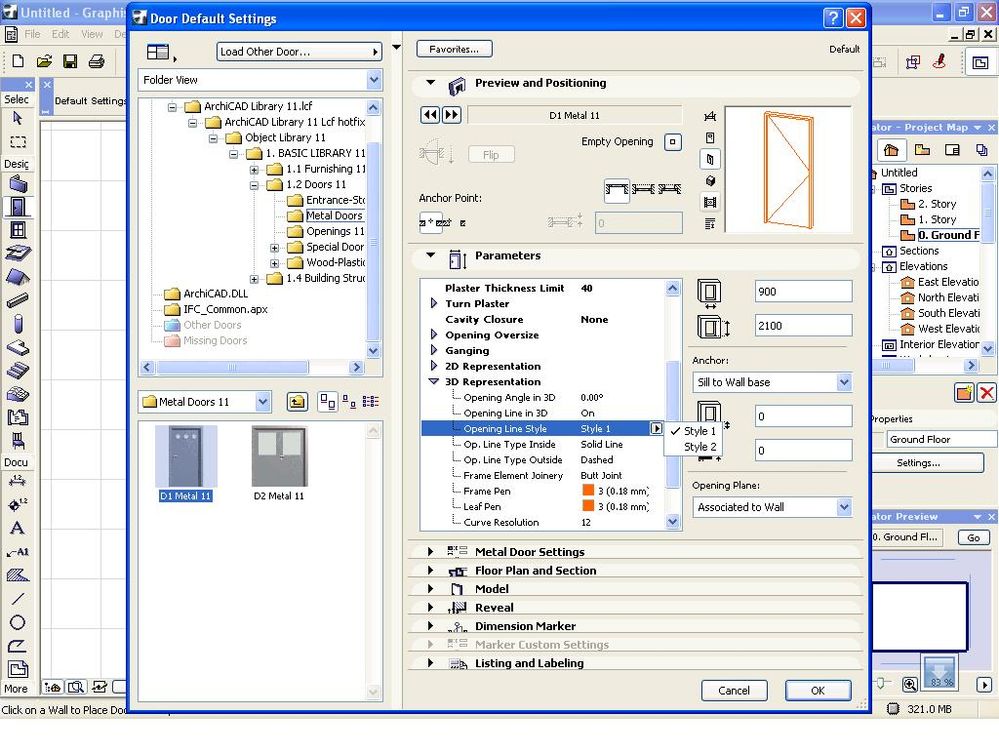Expand the Turn Plaster parameter group
Screen dimensions: 999x749
(434, 304)
